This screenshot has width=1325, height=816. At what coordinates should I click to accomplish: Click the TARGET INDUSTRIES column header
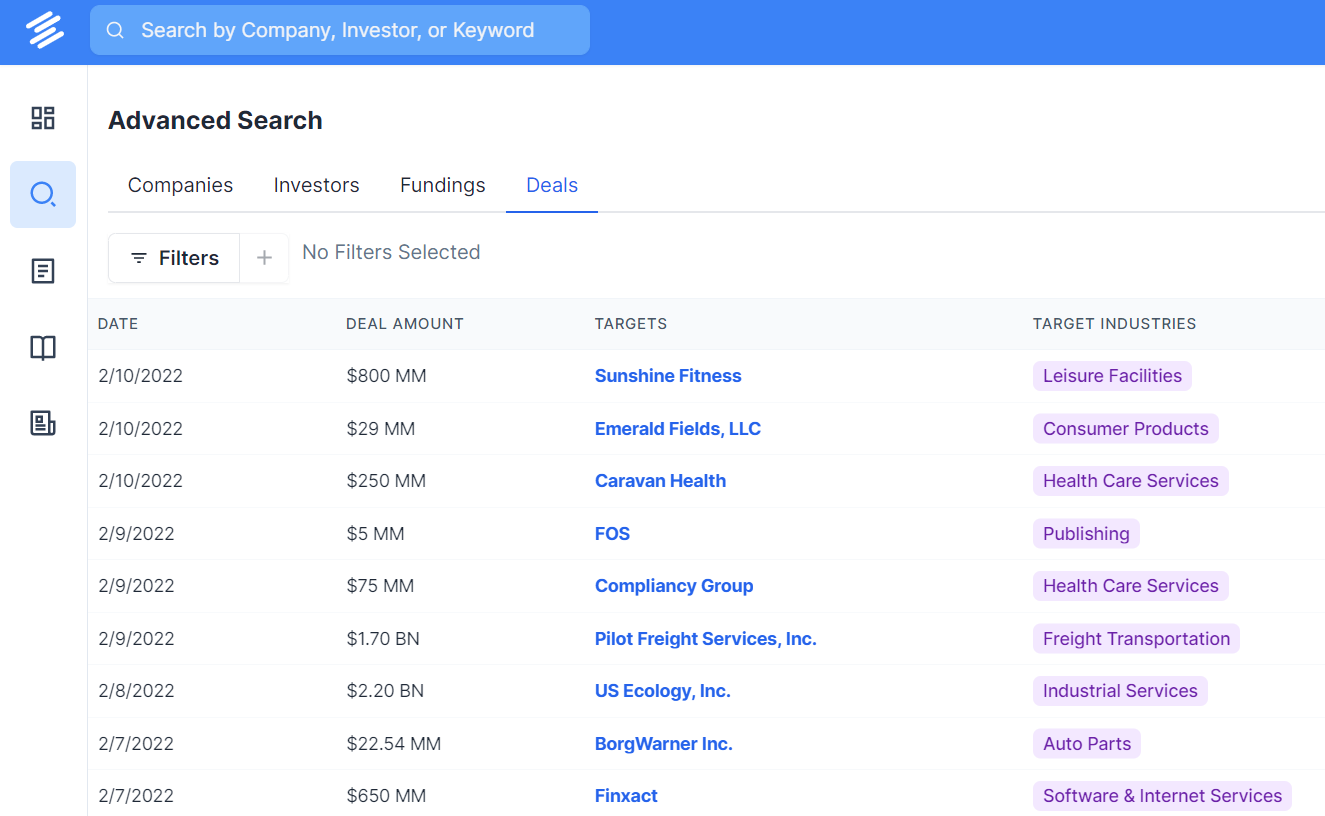[1114, 324]
